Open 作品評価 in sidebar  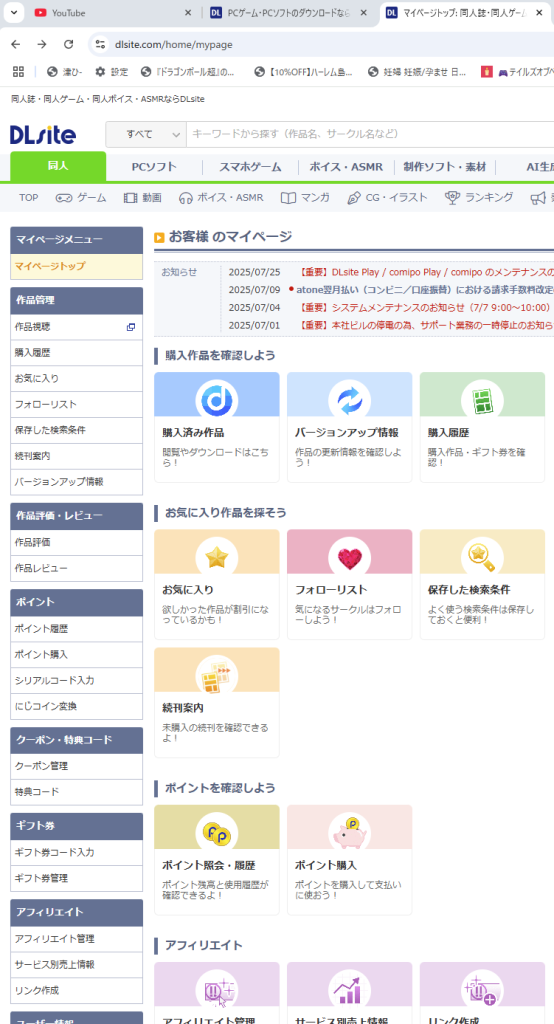tap(76, 543)
